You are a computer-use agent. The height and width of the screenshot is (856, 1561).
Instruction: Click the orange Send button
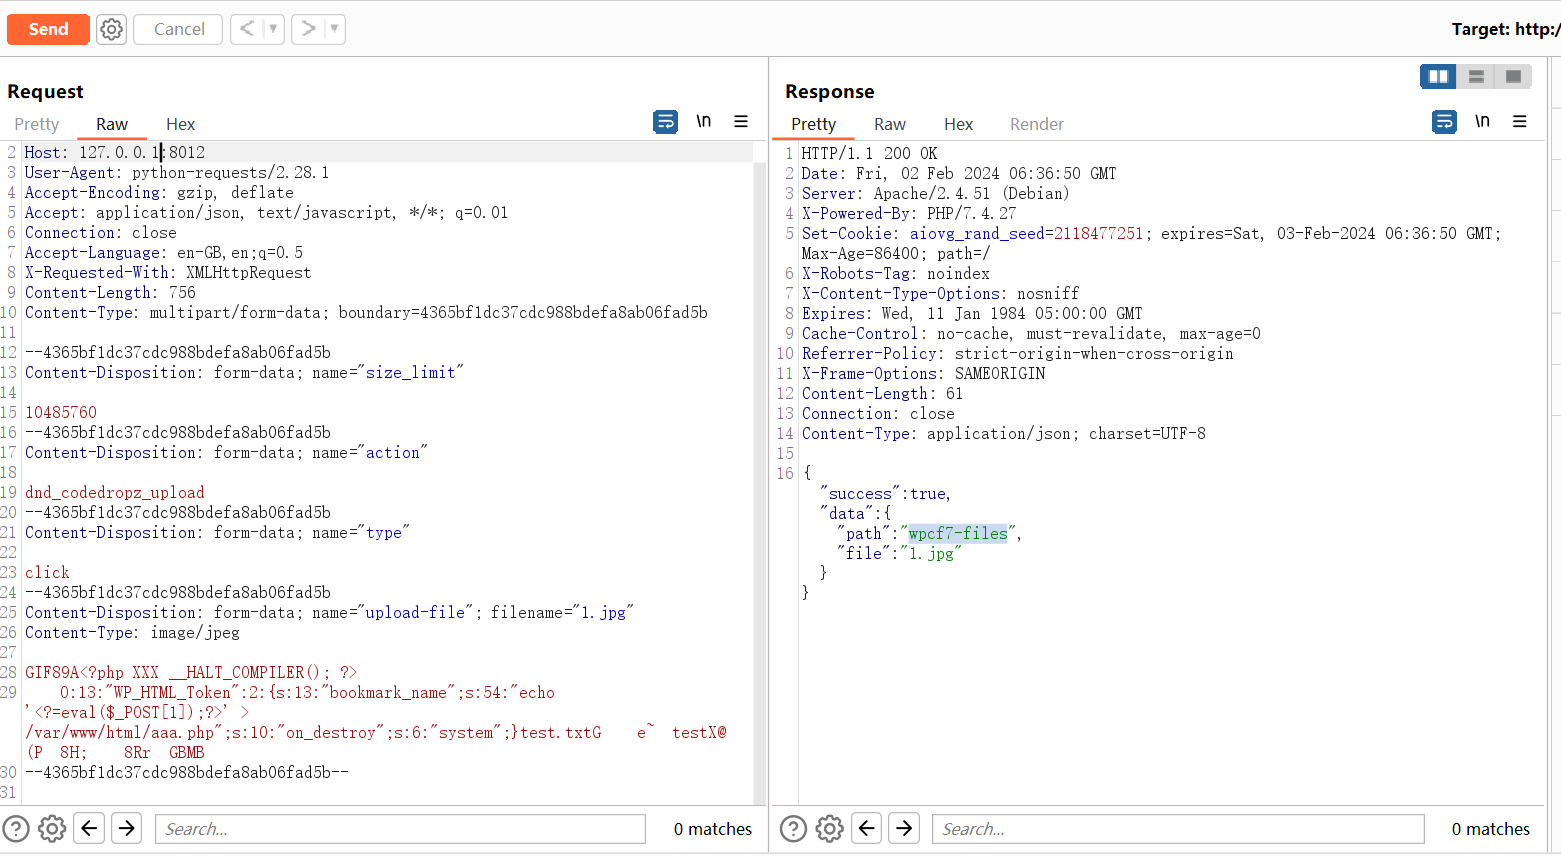[x=48, y=29]
